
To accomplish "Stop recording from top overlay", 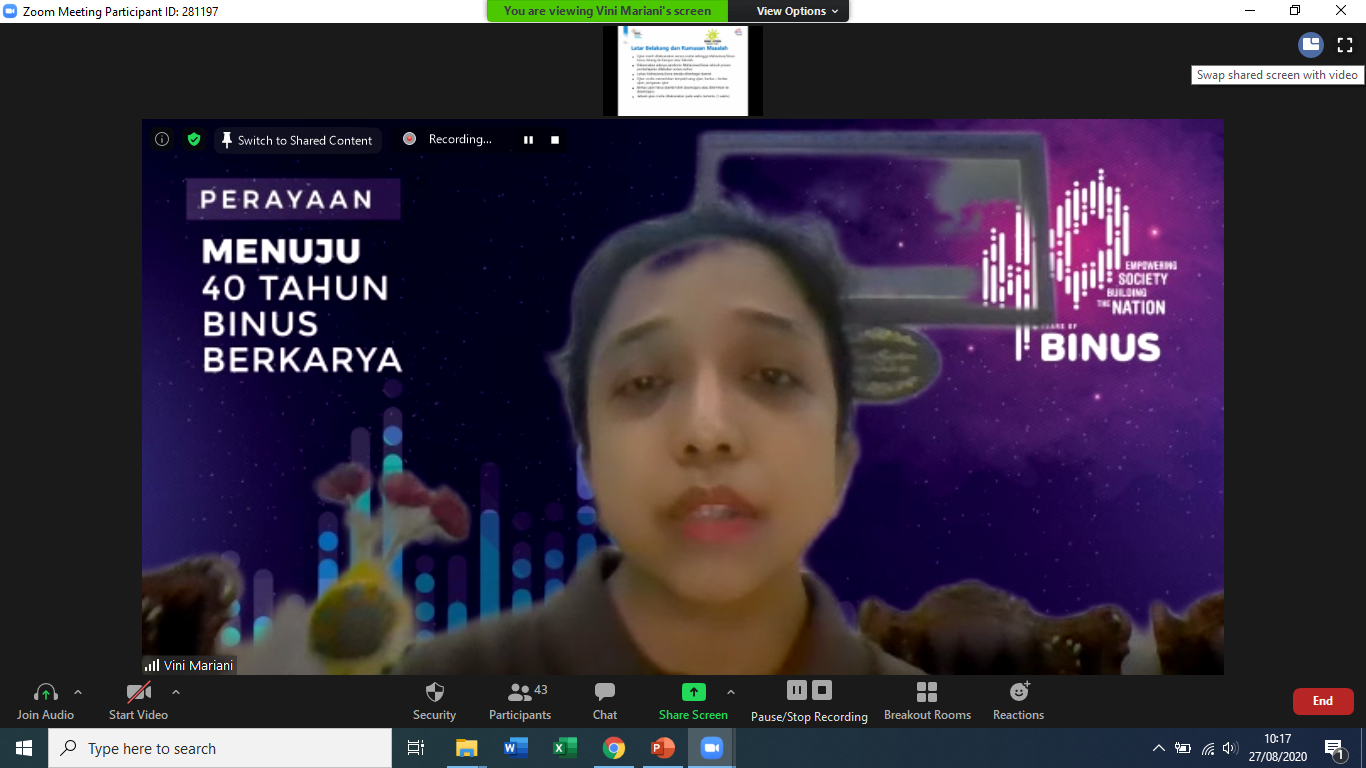I will click(555, 140).
